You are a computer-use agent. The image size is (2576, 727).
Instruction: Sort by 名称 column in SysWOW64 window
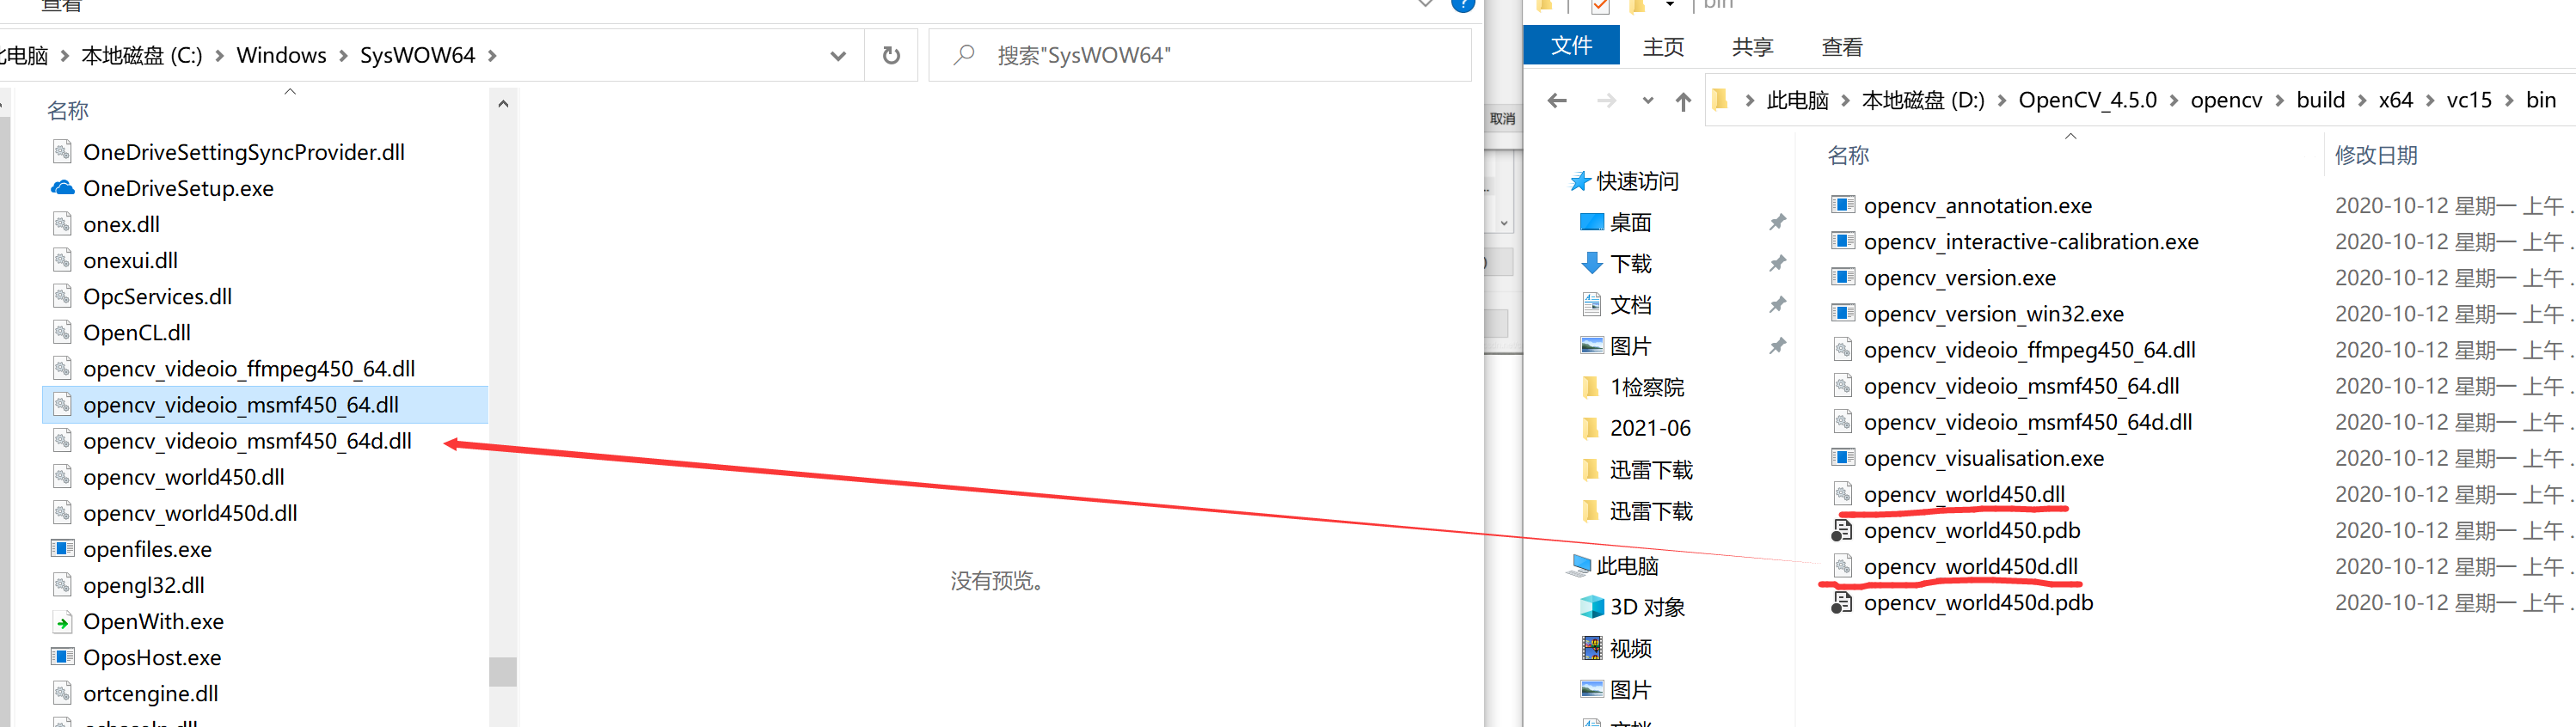coord(68,110)
